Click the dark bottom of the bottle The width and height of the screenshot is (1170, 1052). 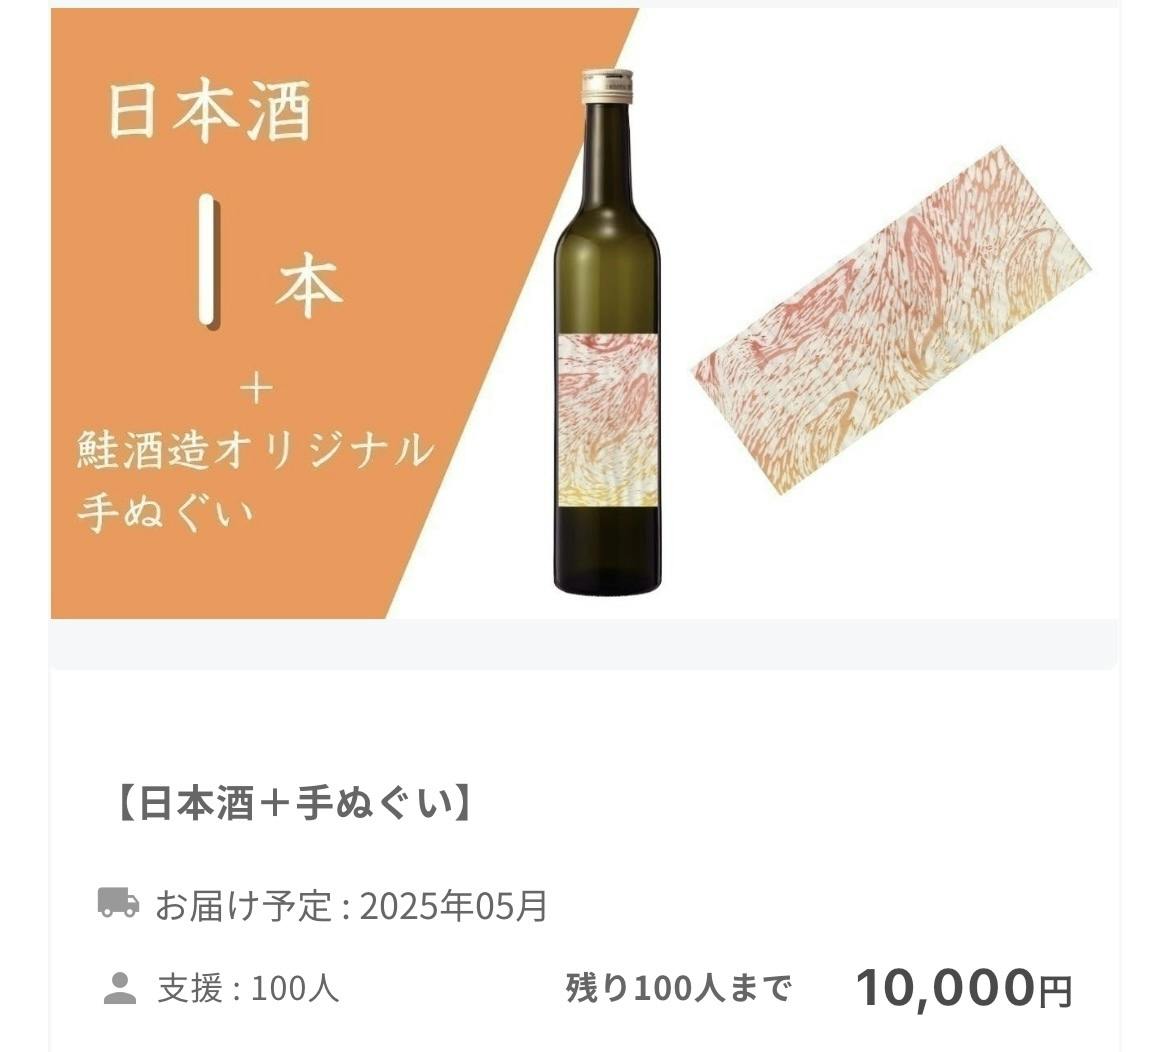pyautogui.click(x=607, y=554)
